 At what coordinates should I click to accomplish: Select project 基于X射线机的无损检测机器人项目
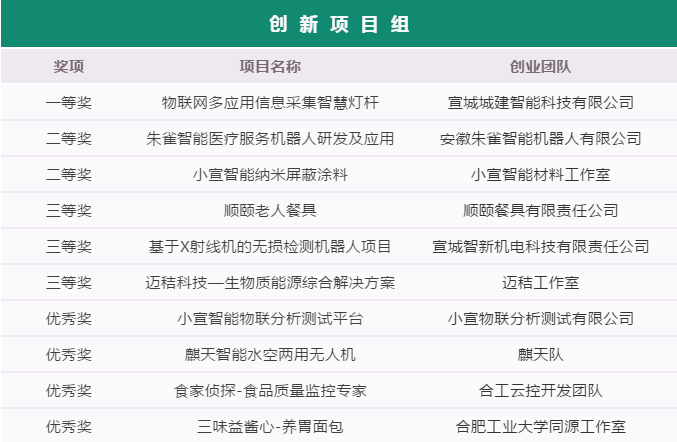tap(270, 247)
